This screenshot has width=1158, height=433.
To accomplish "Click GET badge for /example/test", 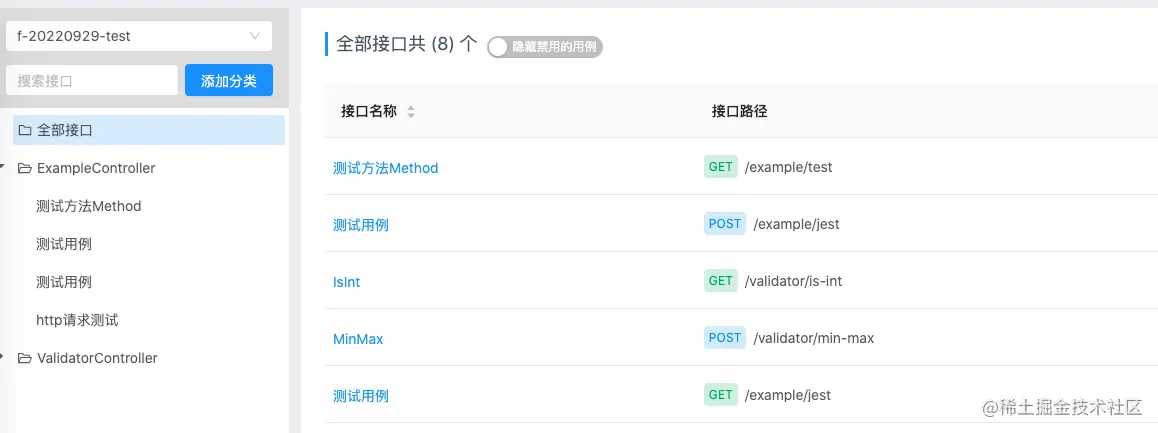I will [720, 167].
